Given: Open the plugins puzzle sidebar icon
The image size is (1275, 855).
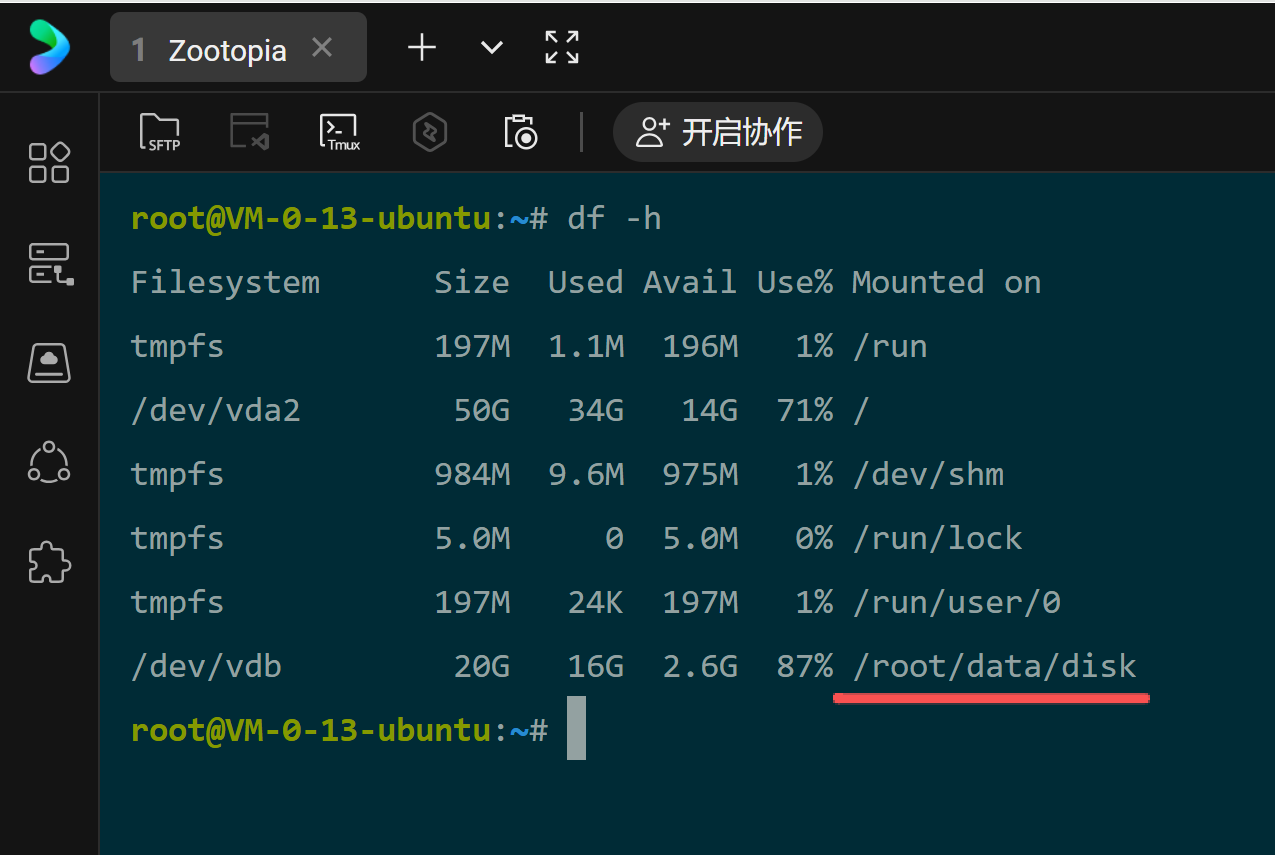Looking at the screenshot, I should point(49,563).
